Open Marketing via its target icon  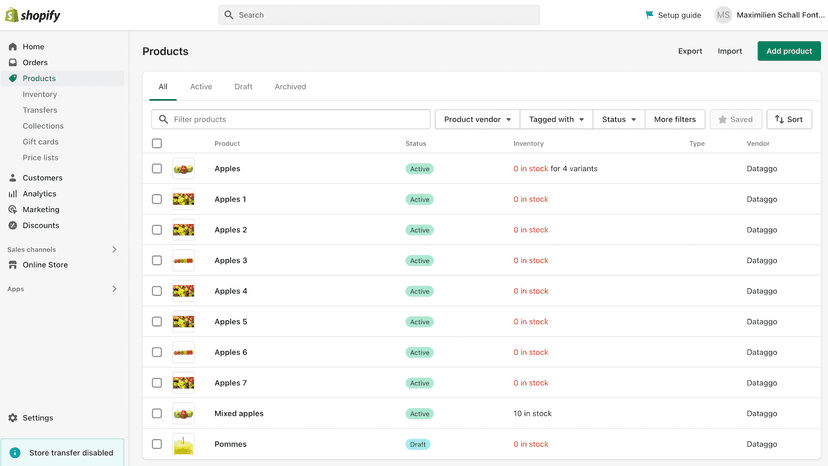click(x=13, y=209)
